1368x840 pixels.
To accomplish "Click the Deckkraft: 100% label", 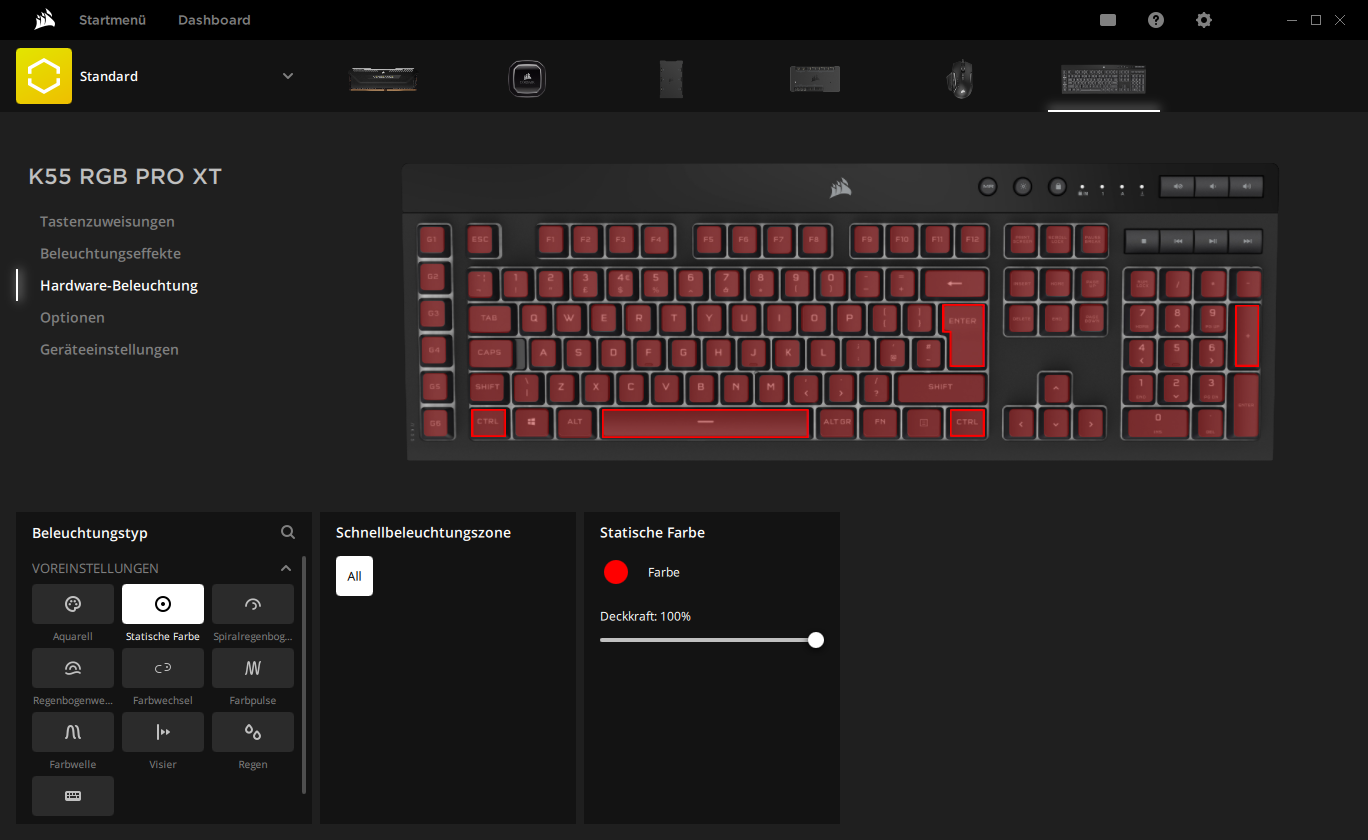I will click(645, 616).
